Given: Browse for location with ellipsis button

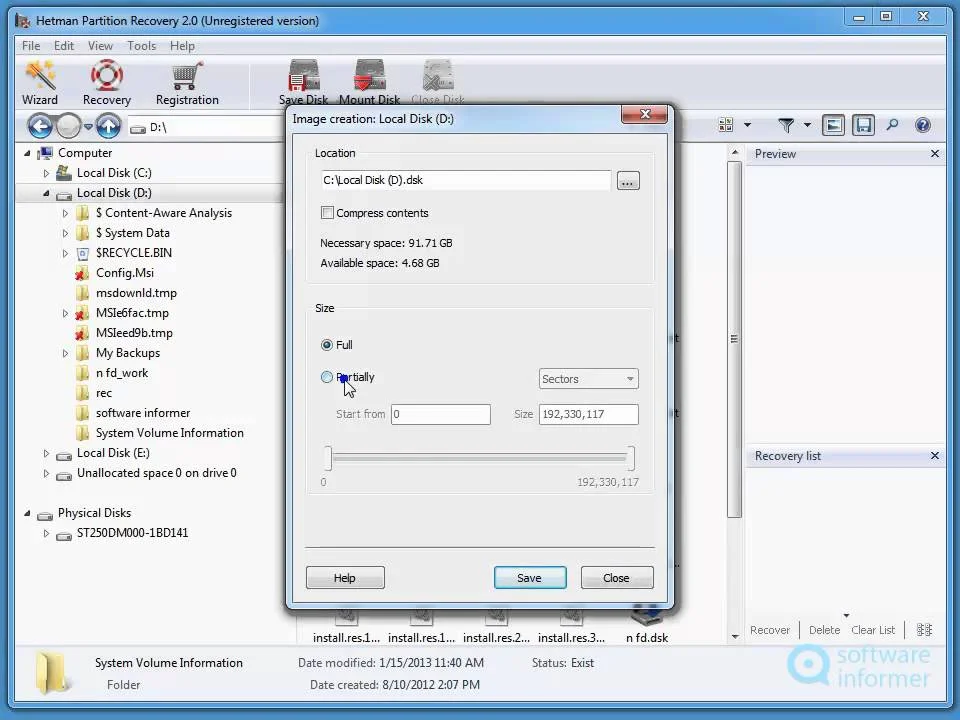Looking at the screenshot, I should [x=628, y=181].
